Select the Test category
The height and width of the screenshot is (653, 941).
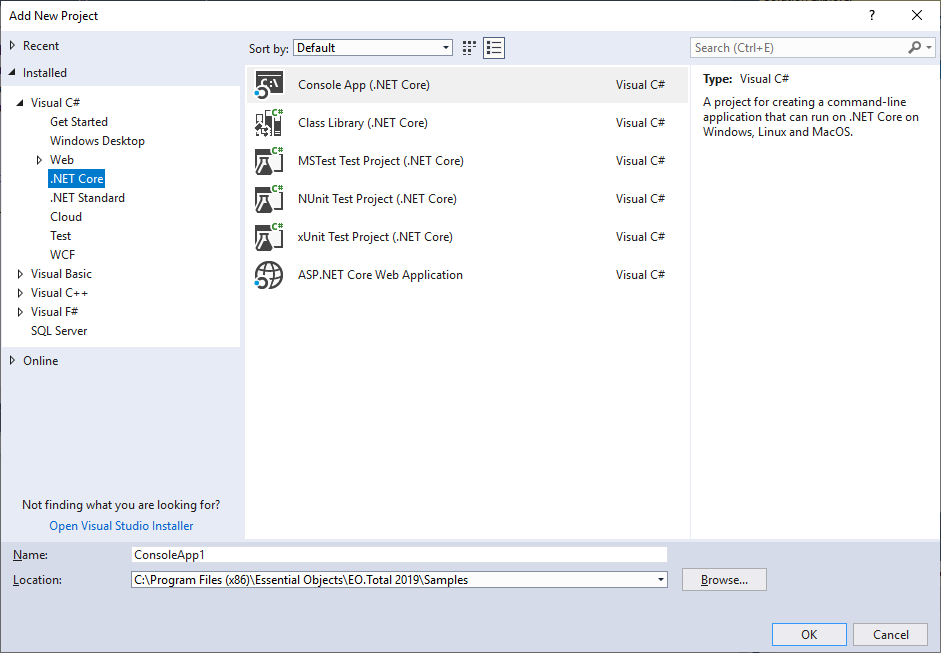[x=61, y=236]
